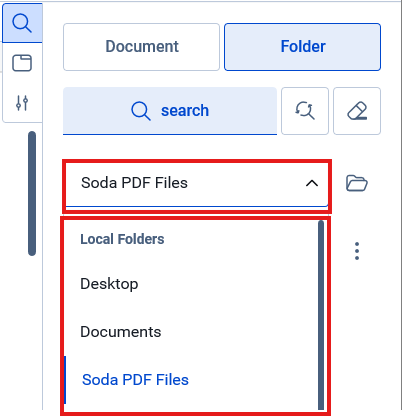
Task: Open the Soda PDF Files folder dropdown
Action: tap(197, 183)
